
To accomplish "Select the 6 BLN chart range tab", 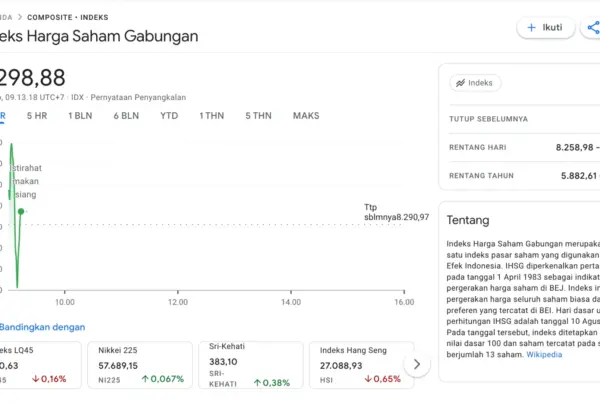I will pos(126,116).
